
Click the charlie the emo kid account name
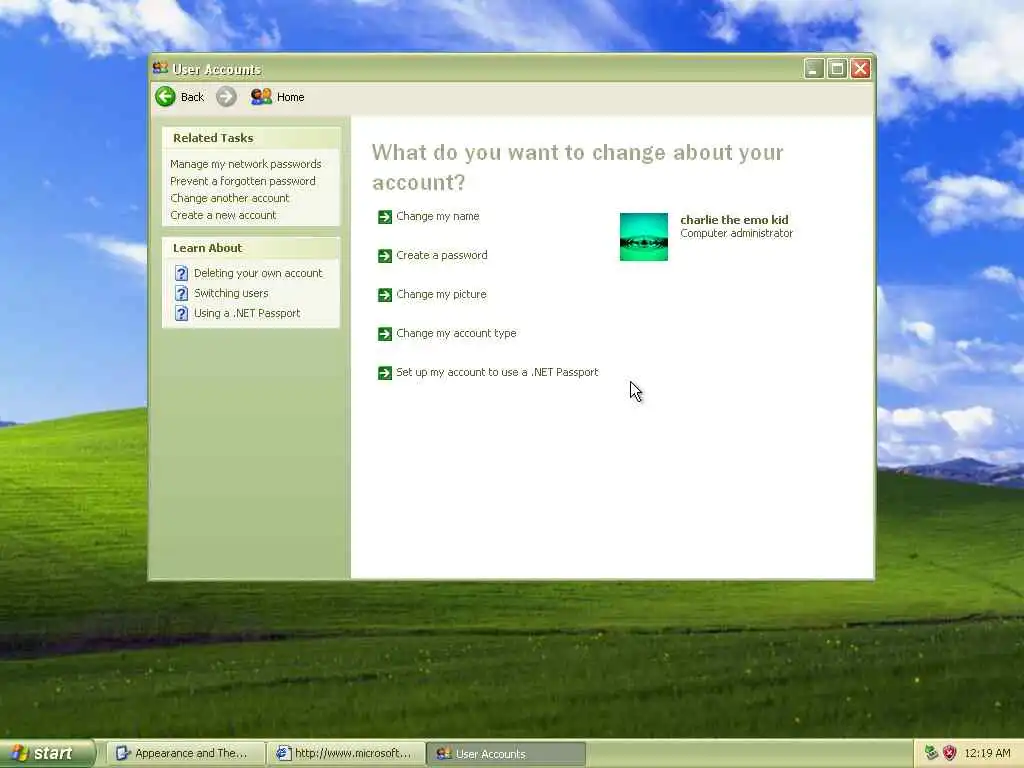click(734, 219)
